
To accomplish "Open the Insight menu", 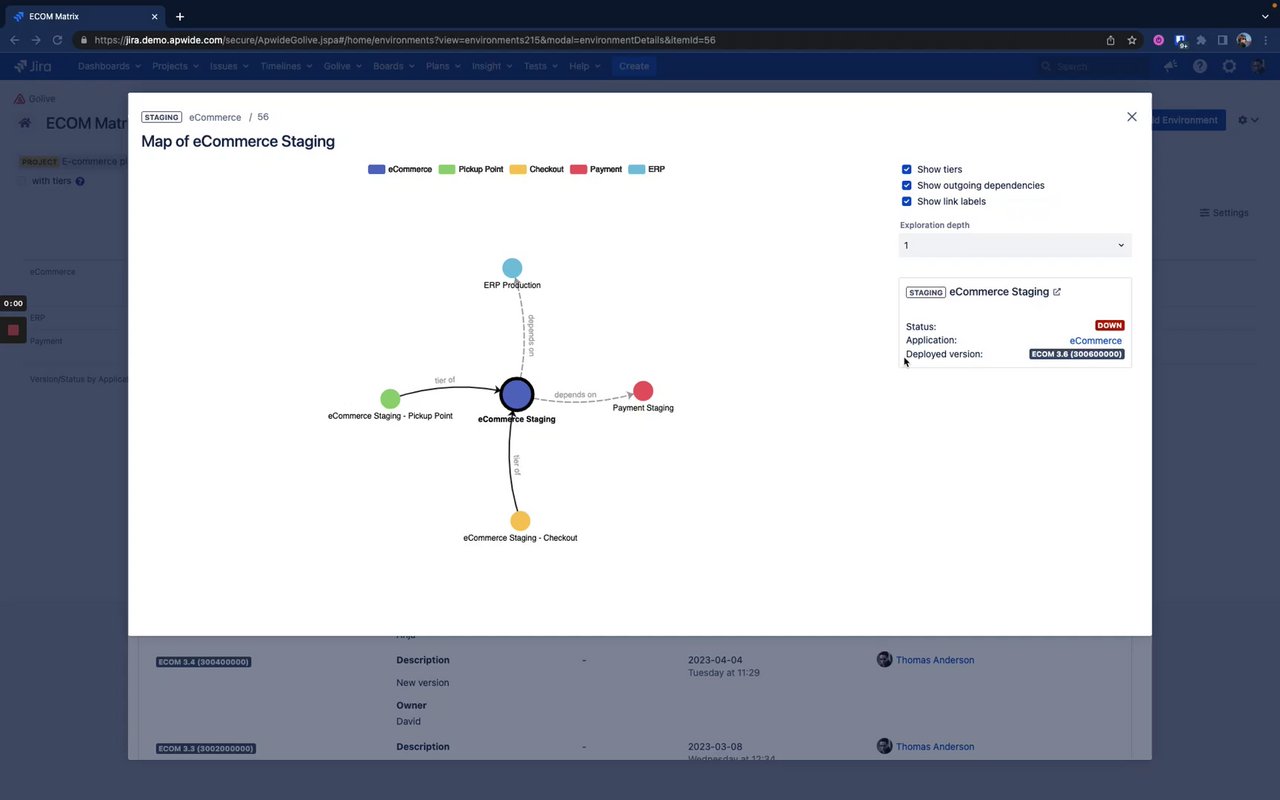I will click(492, 66).
